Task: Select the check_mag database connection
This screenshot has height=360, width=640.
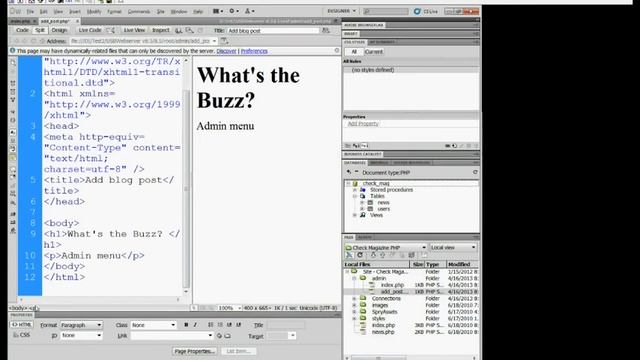Action: (376, 184)
